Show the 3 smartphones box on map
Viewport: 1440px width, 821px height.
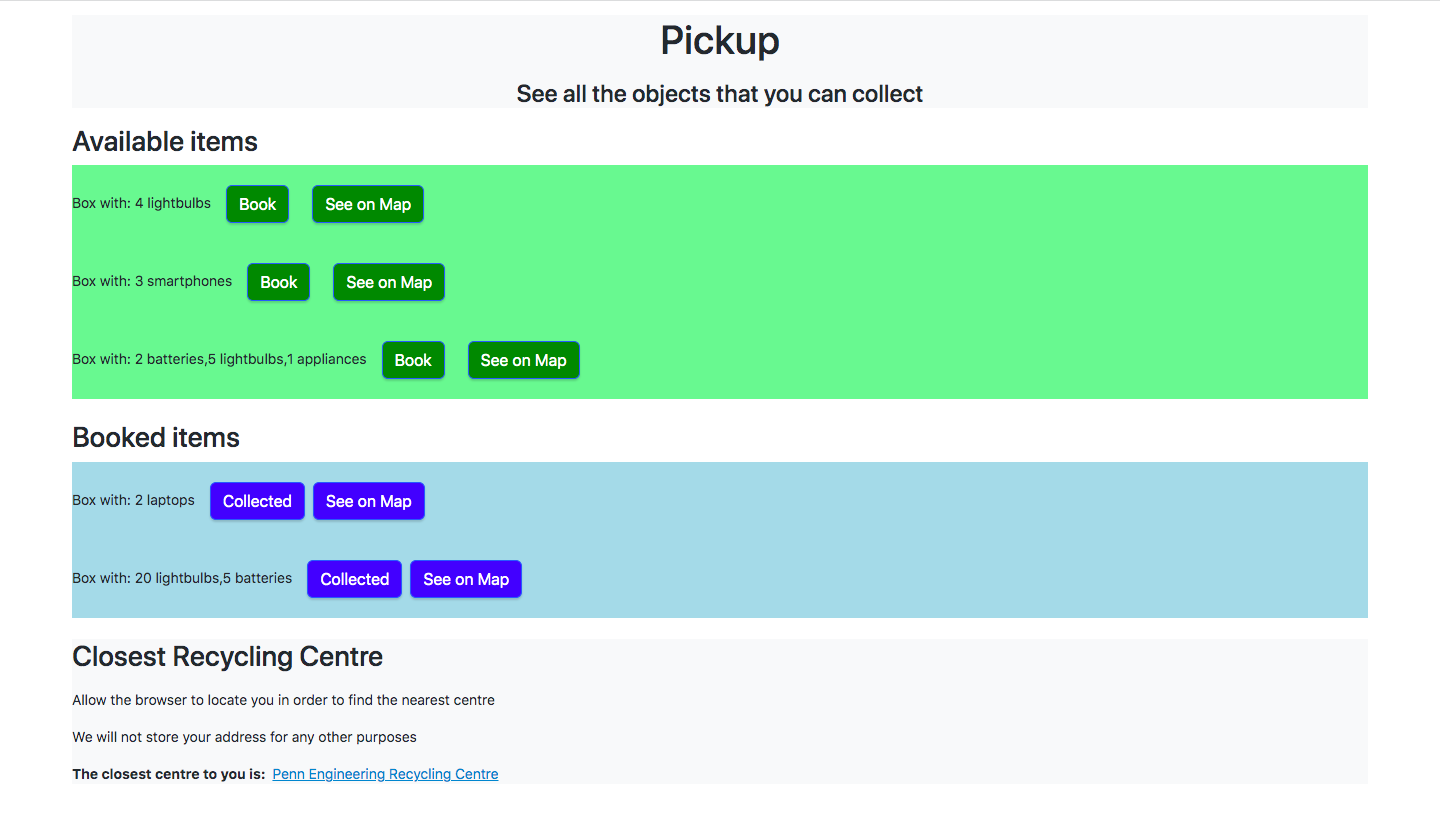coord(389,282)
